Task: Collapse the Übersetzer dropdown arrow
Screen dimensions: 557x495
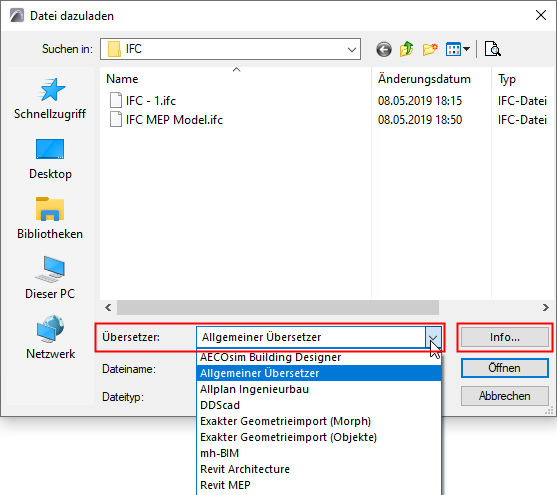Action: (433, 337)
